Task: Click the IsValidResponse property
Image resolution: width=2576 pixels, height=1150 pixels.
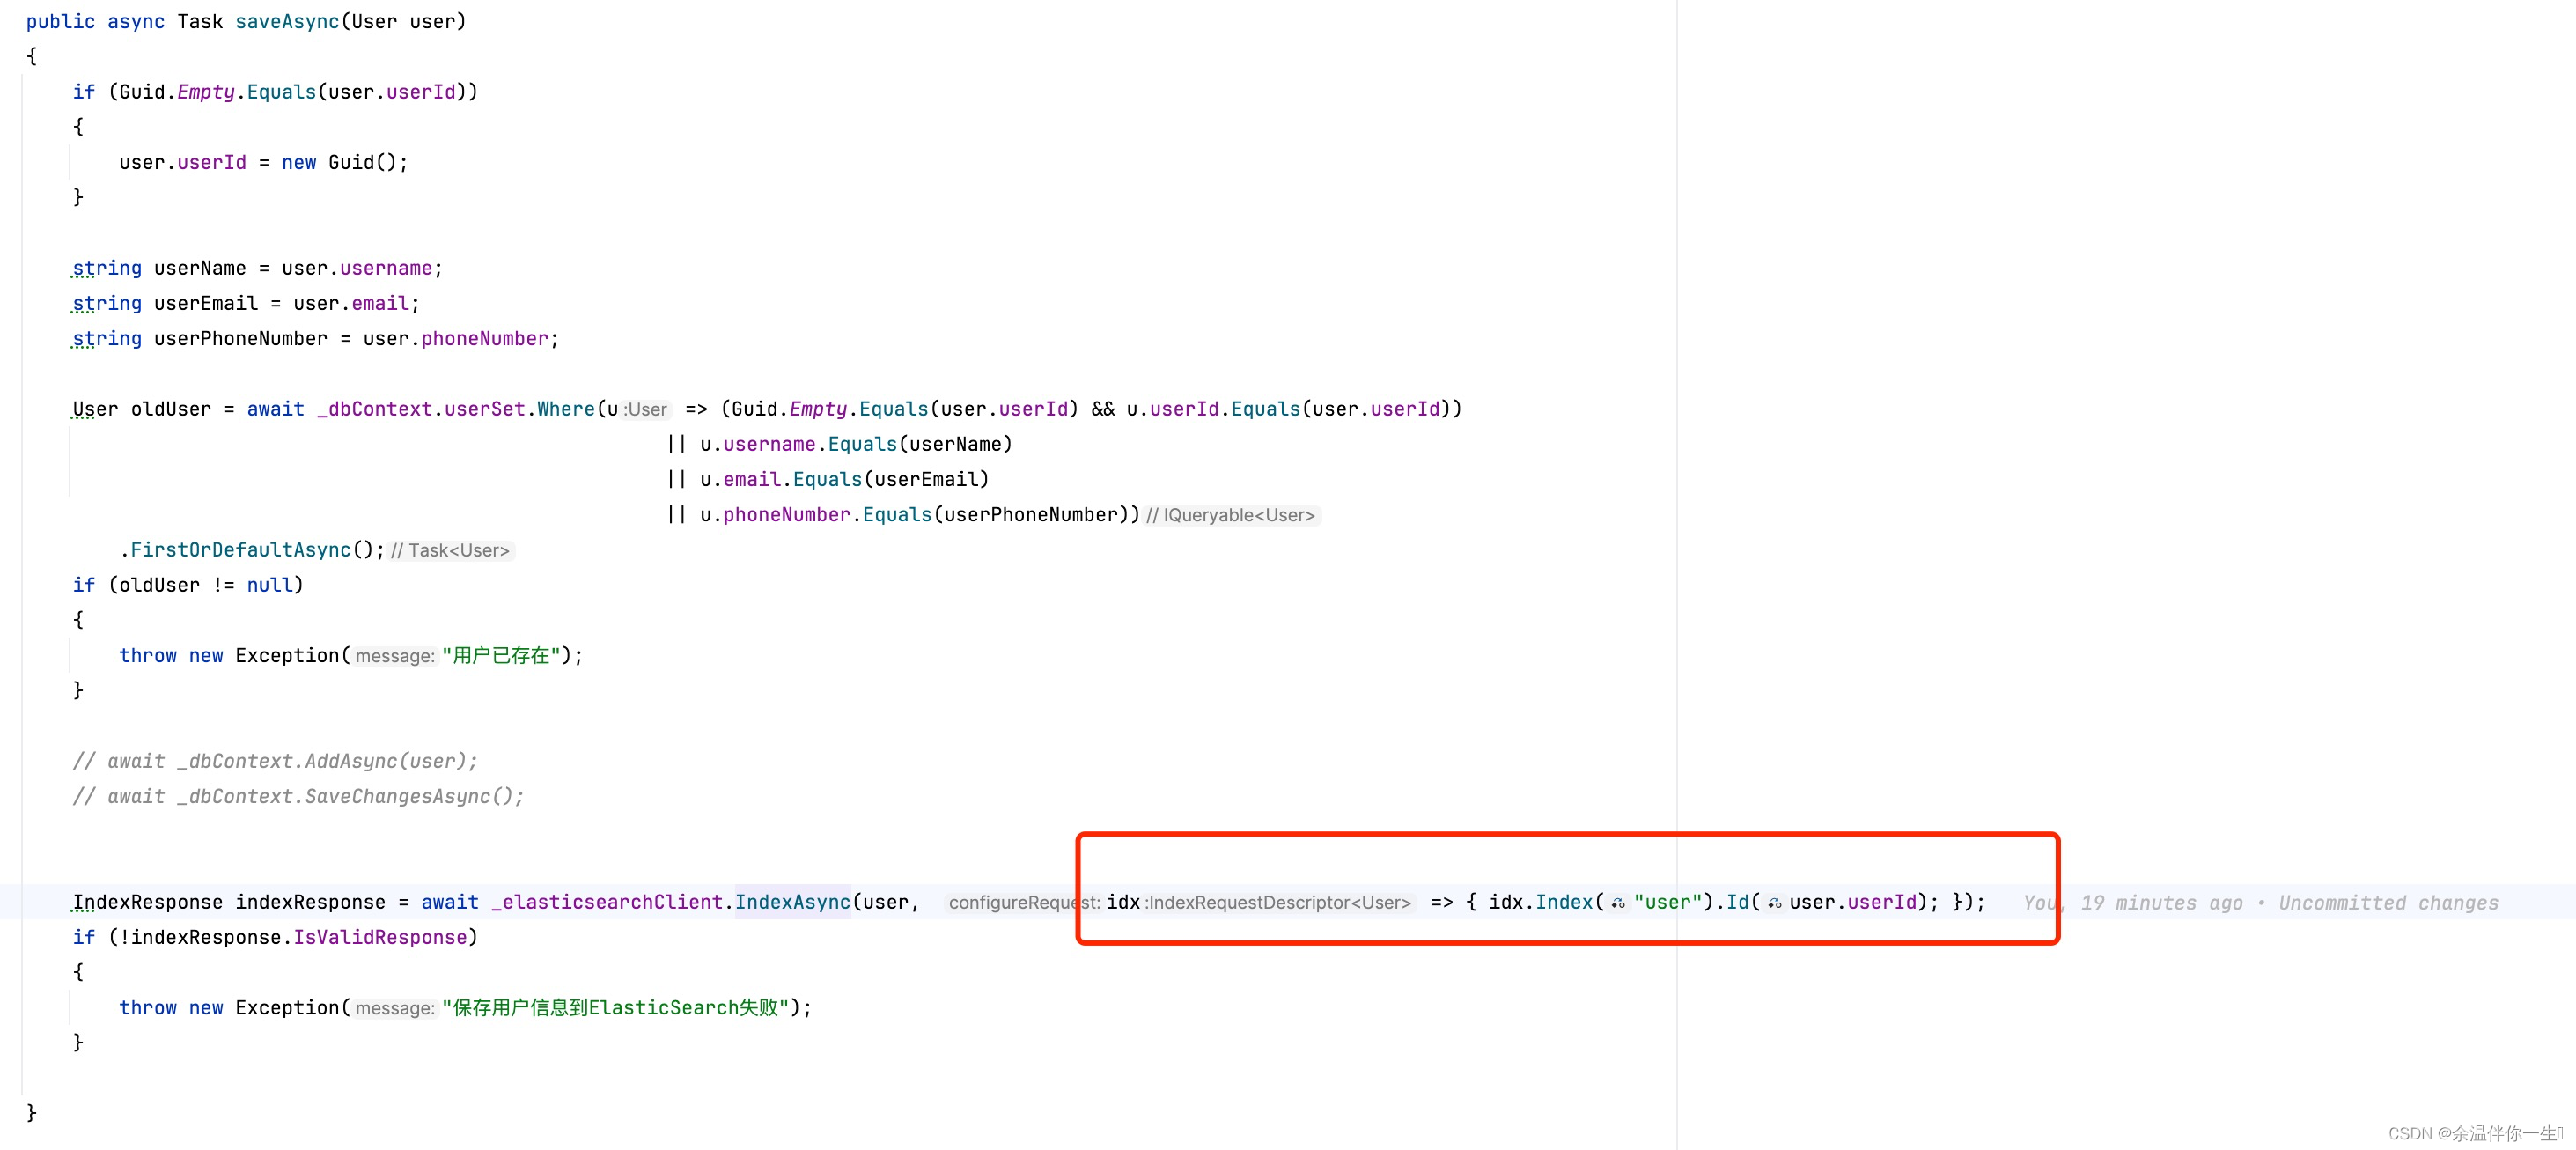Action: [380, 937]
